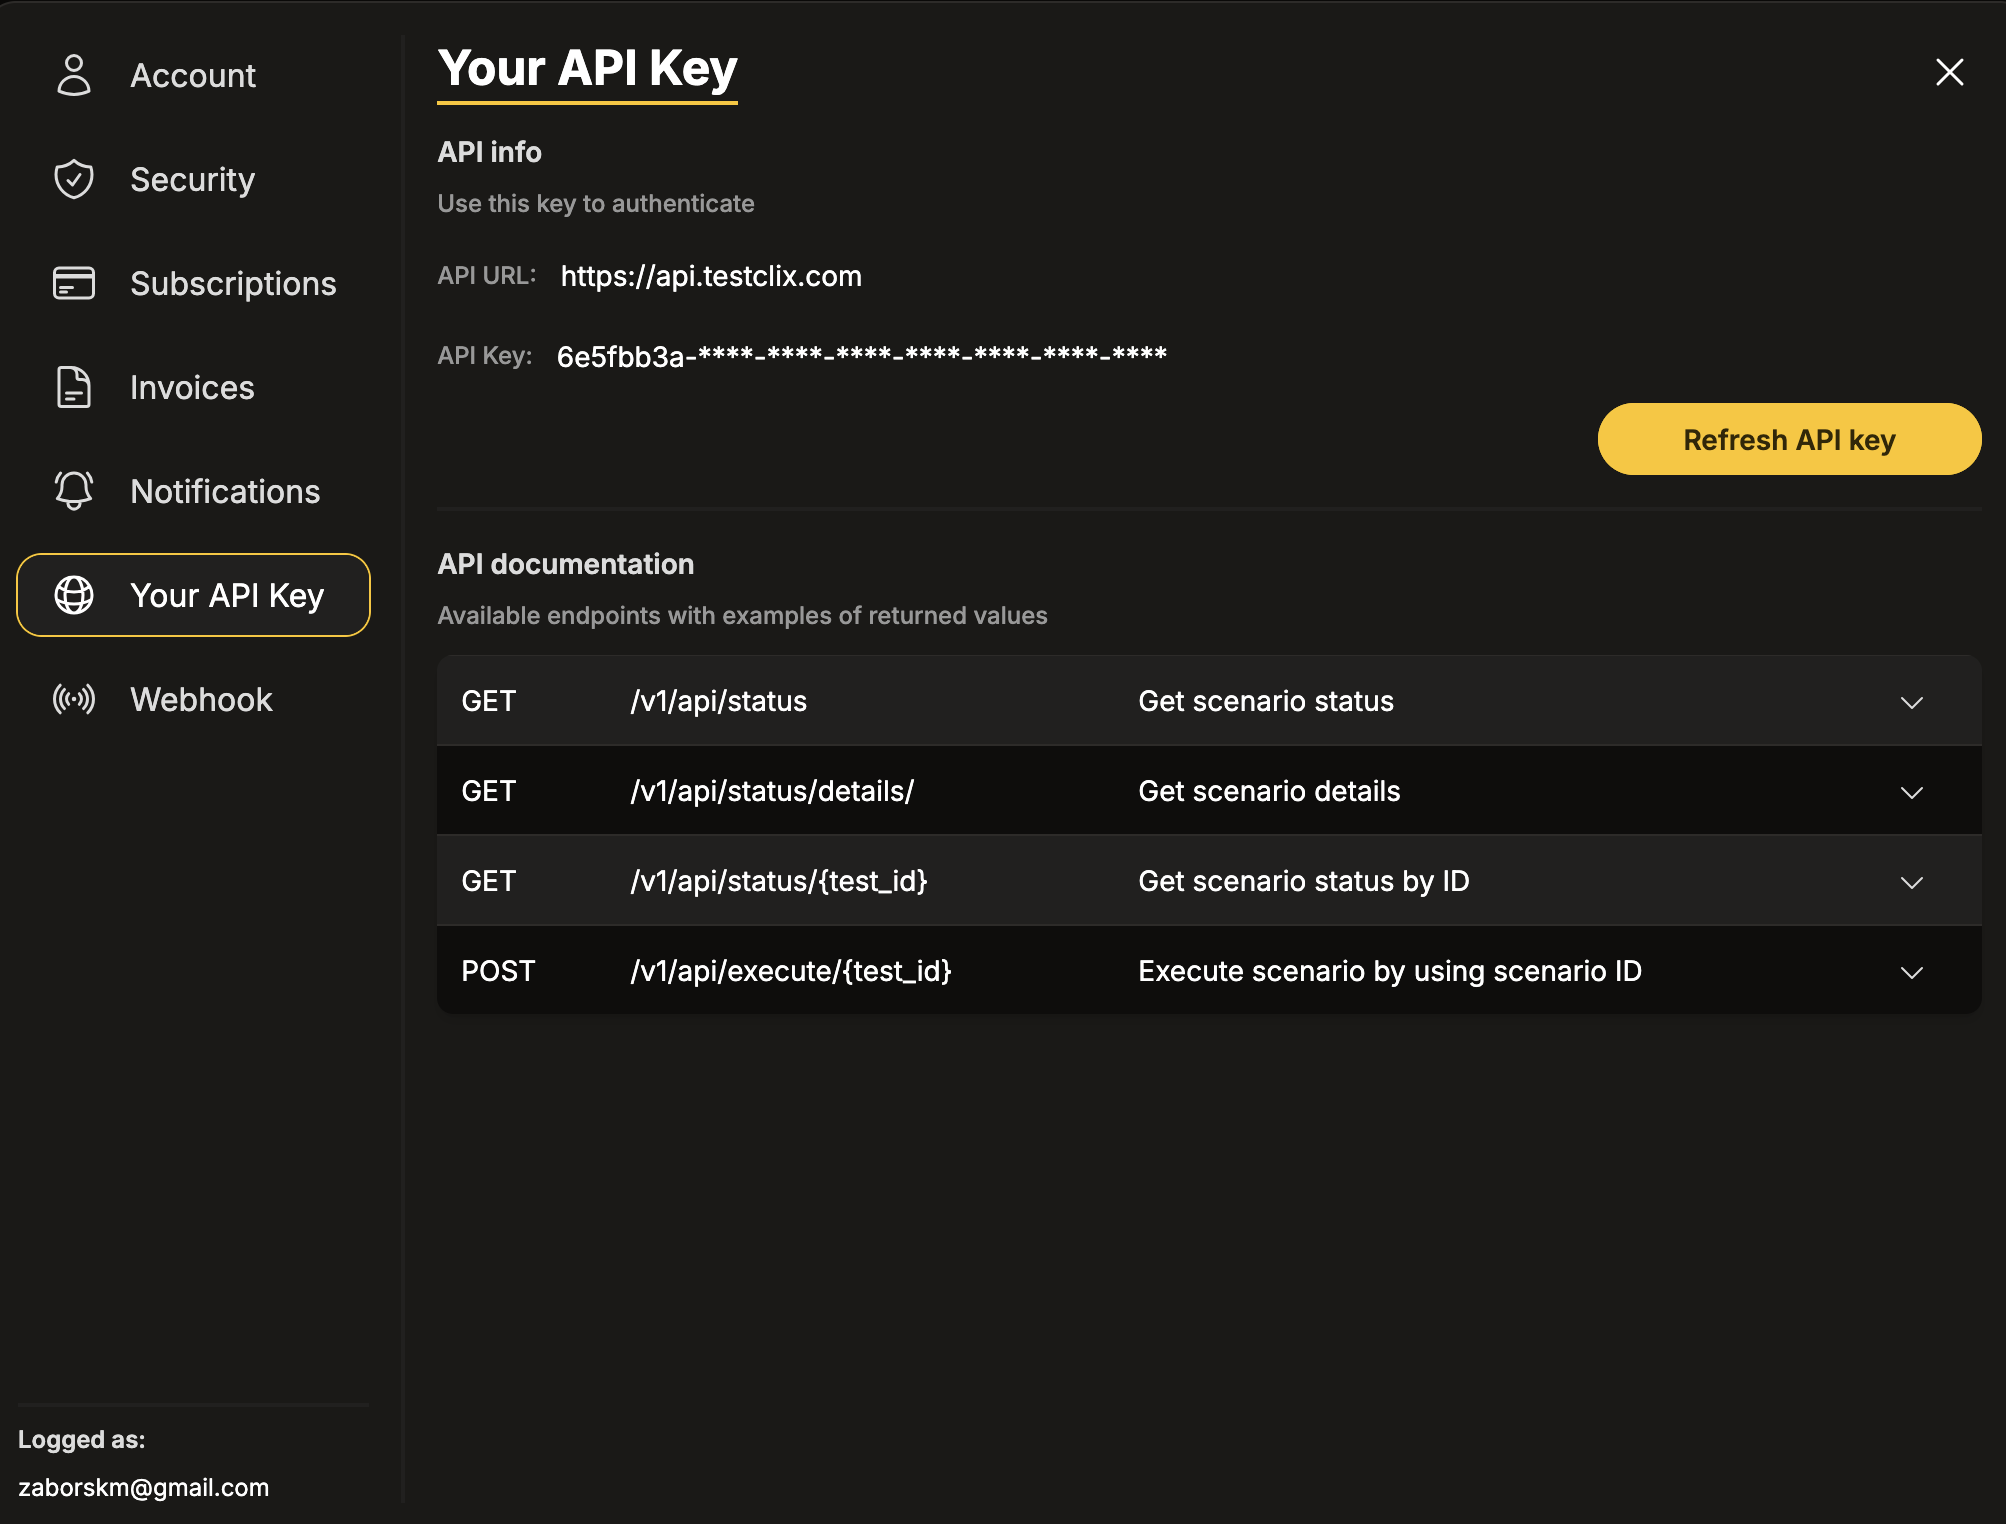
Task: Open the Invoices section
Action: click(193, 387)
